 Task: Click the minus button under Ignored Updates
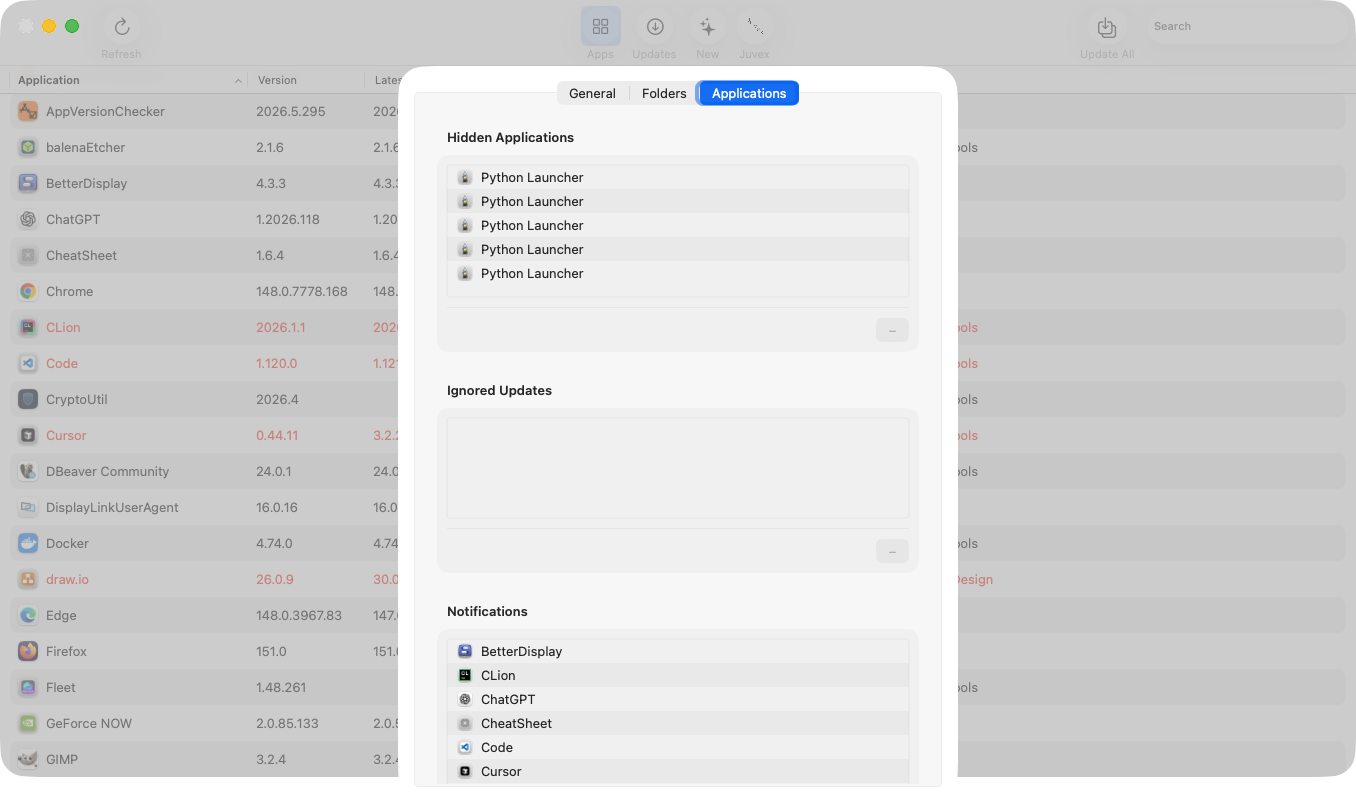pyautogui.click(x=892, y=551)
